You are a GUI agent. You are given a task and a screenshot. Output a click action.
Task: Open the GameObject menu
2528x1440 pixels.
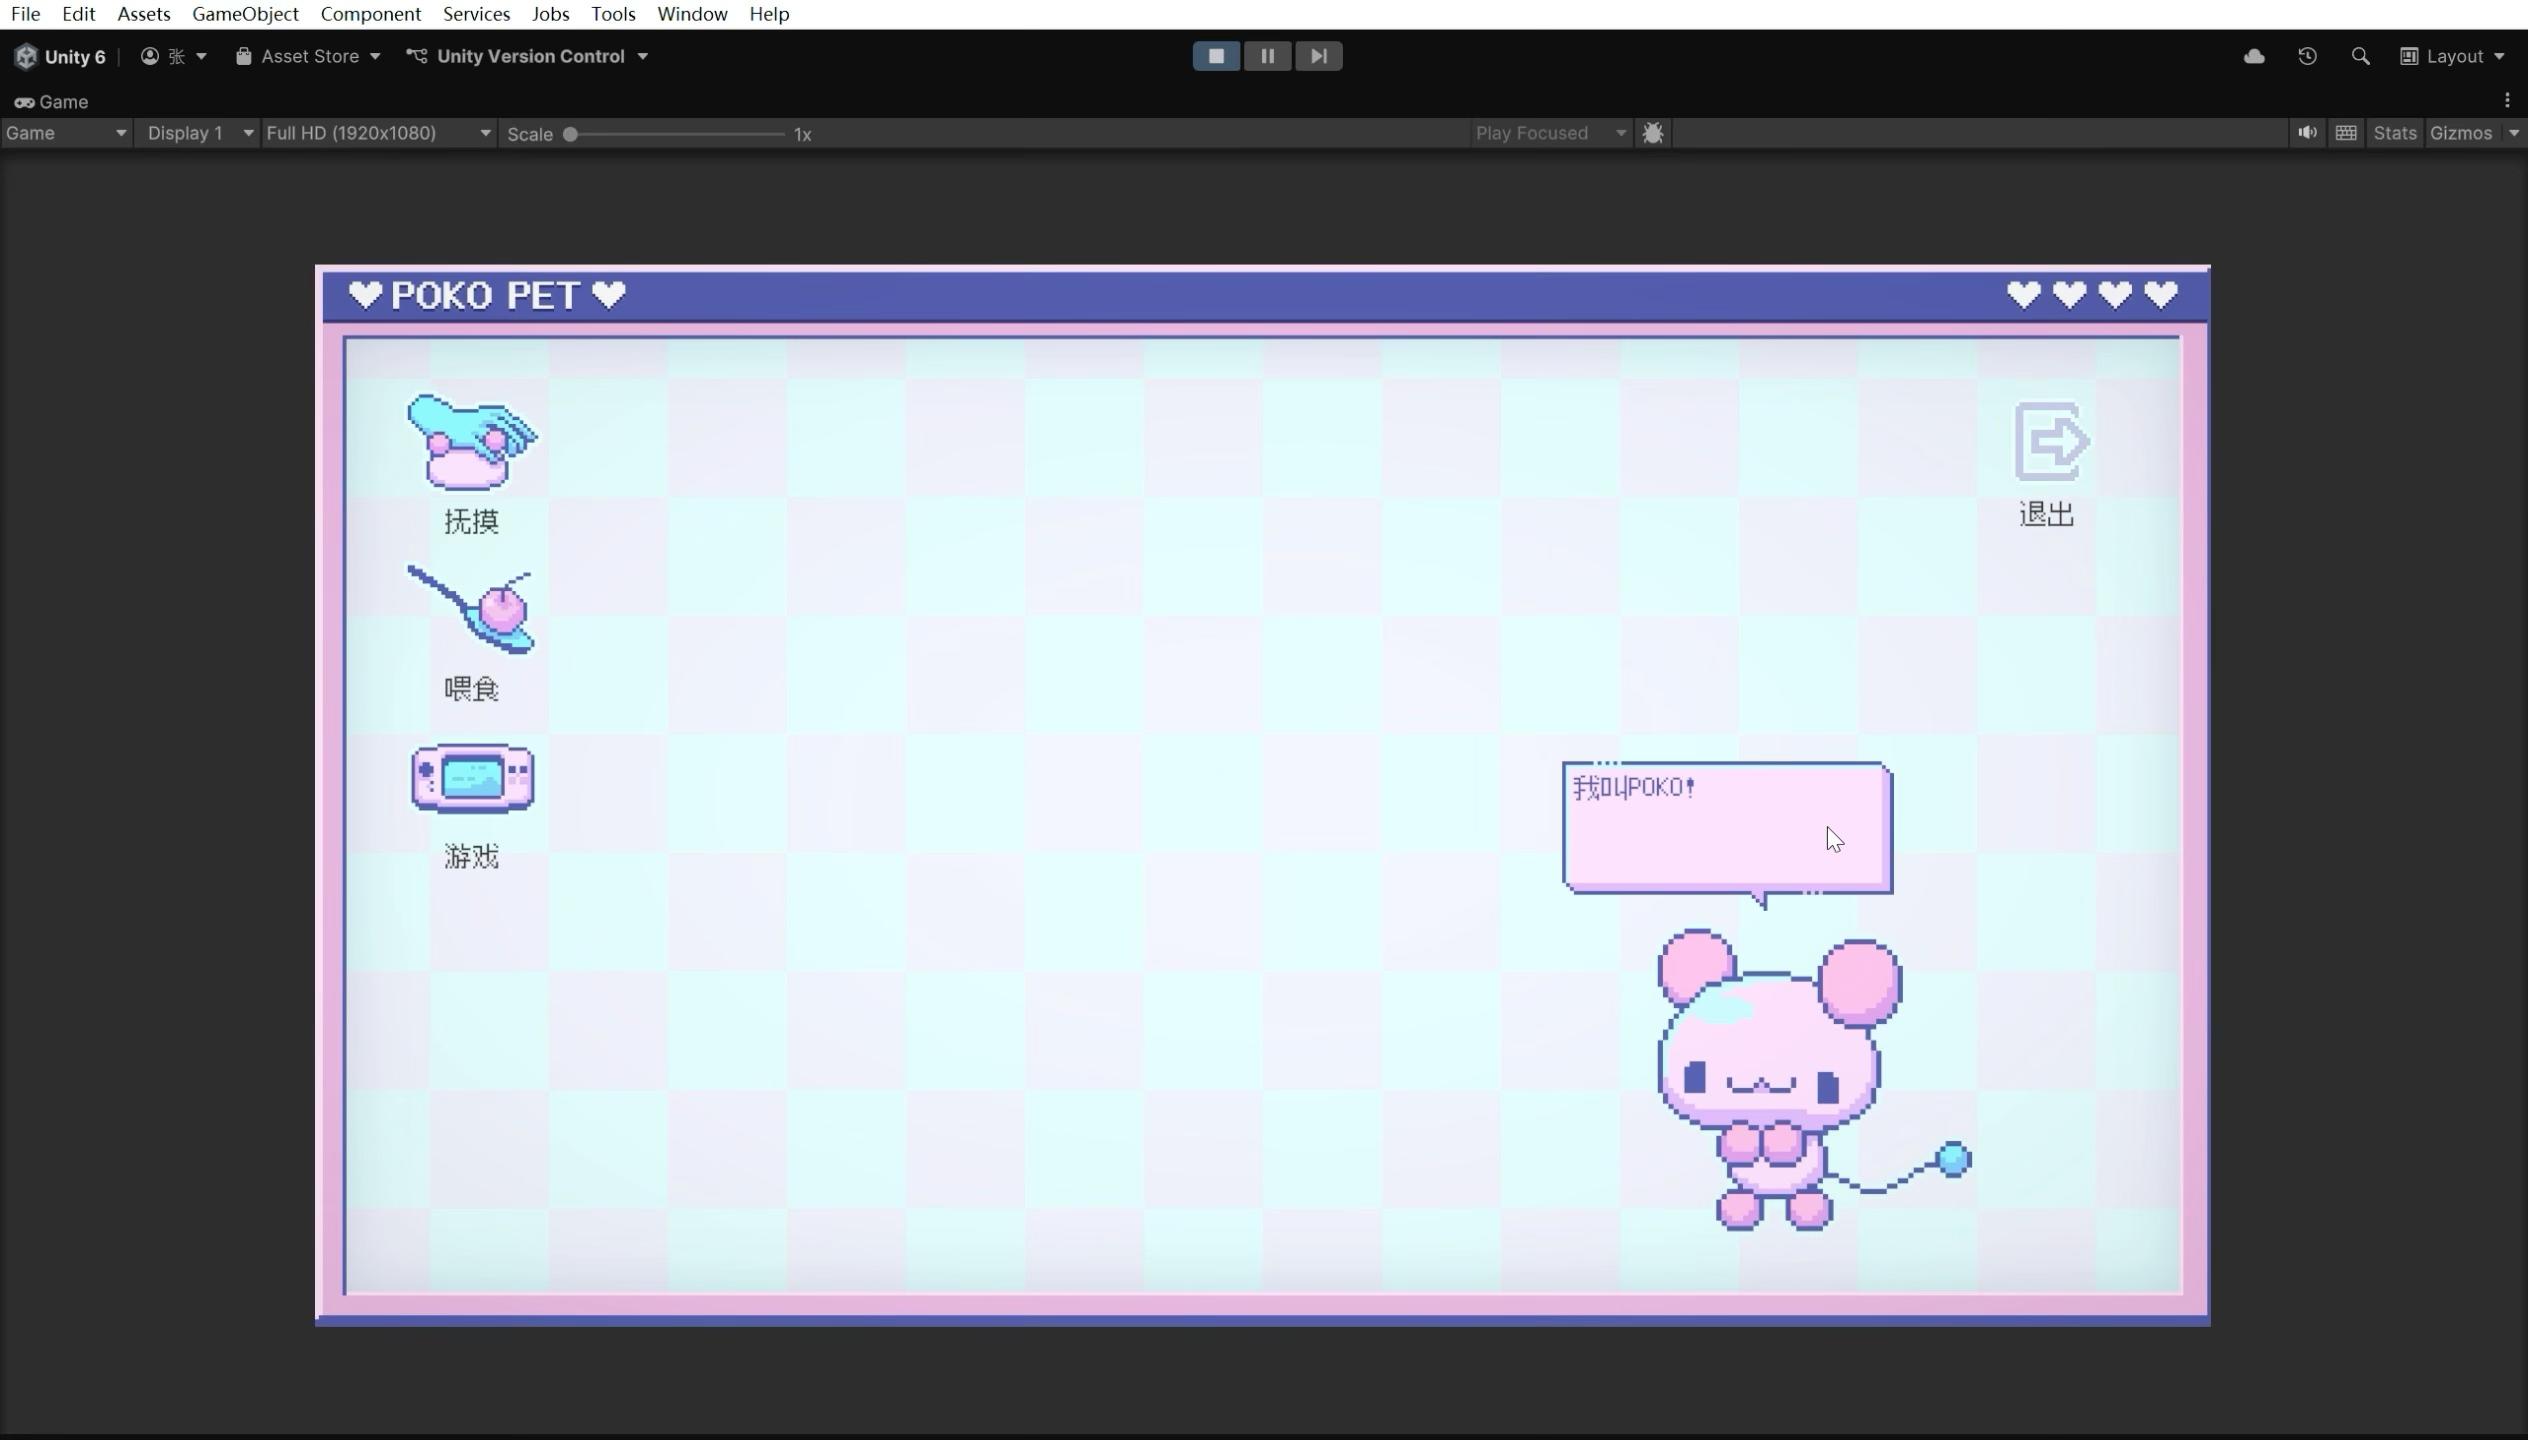tap(245, 14)
